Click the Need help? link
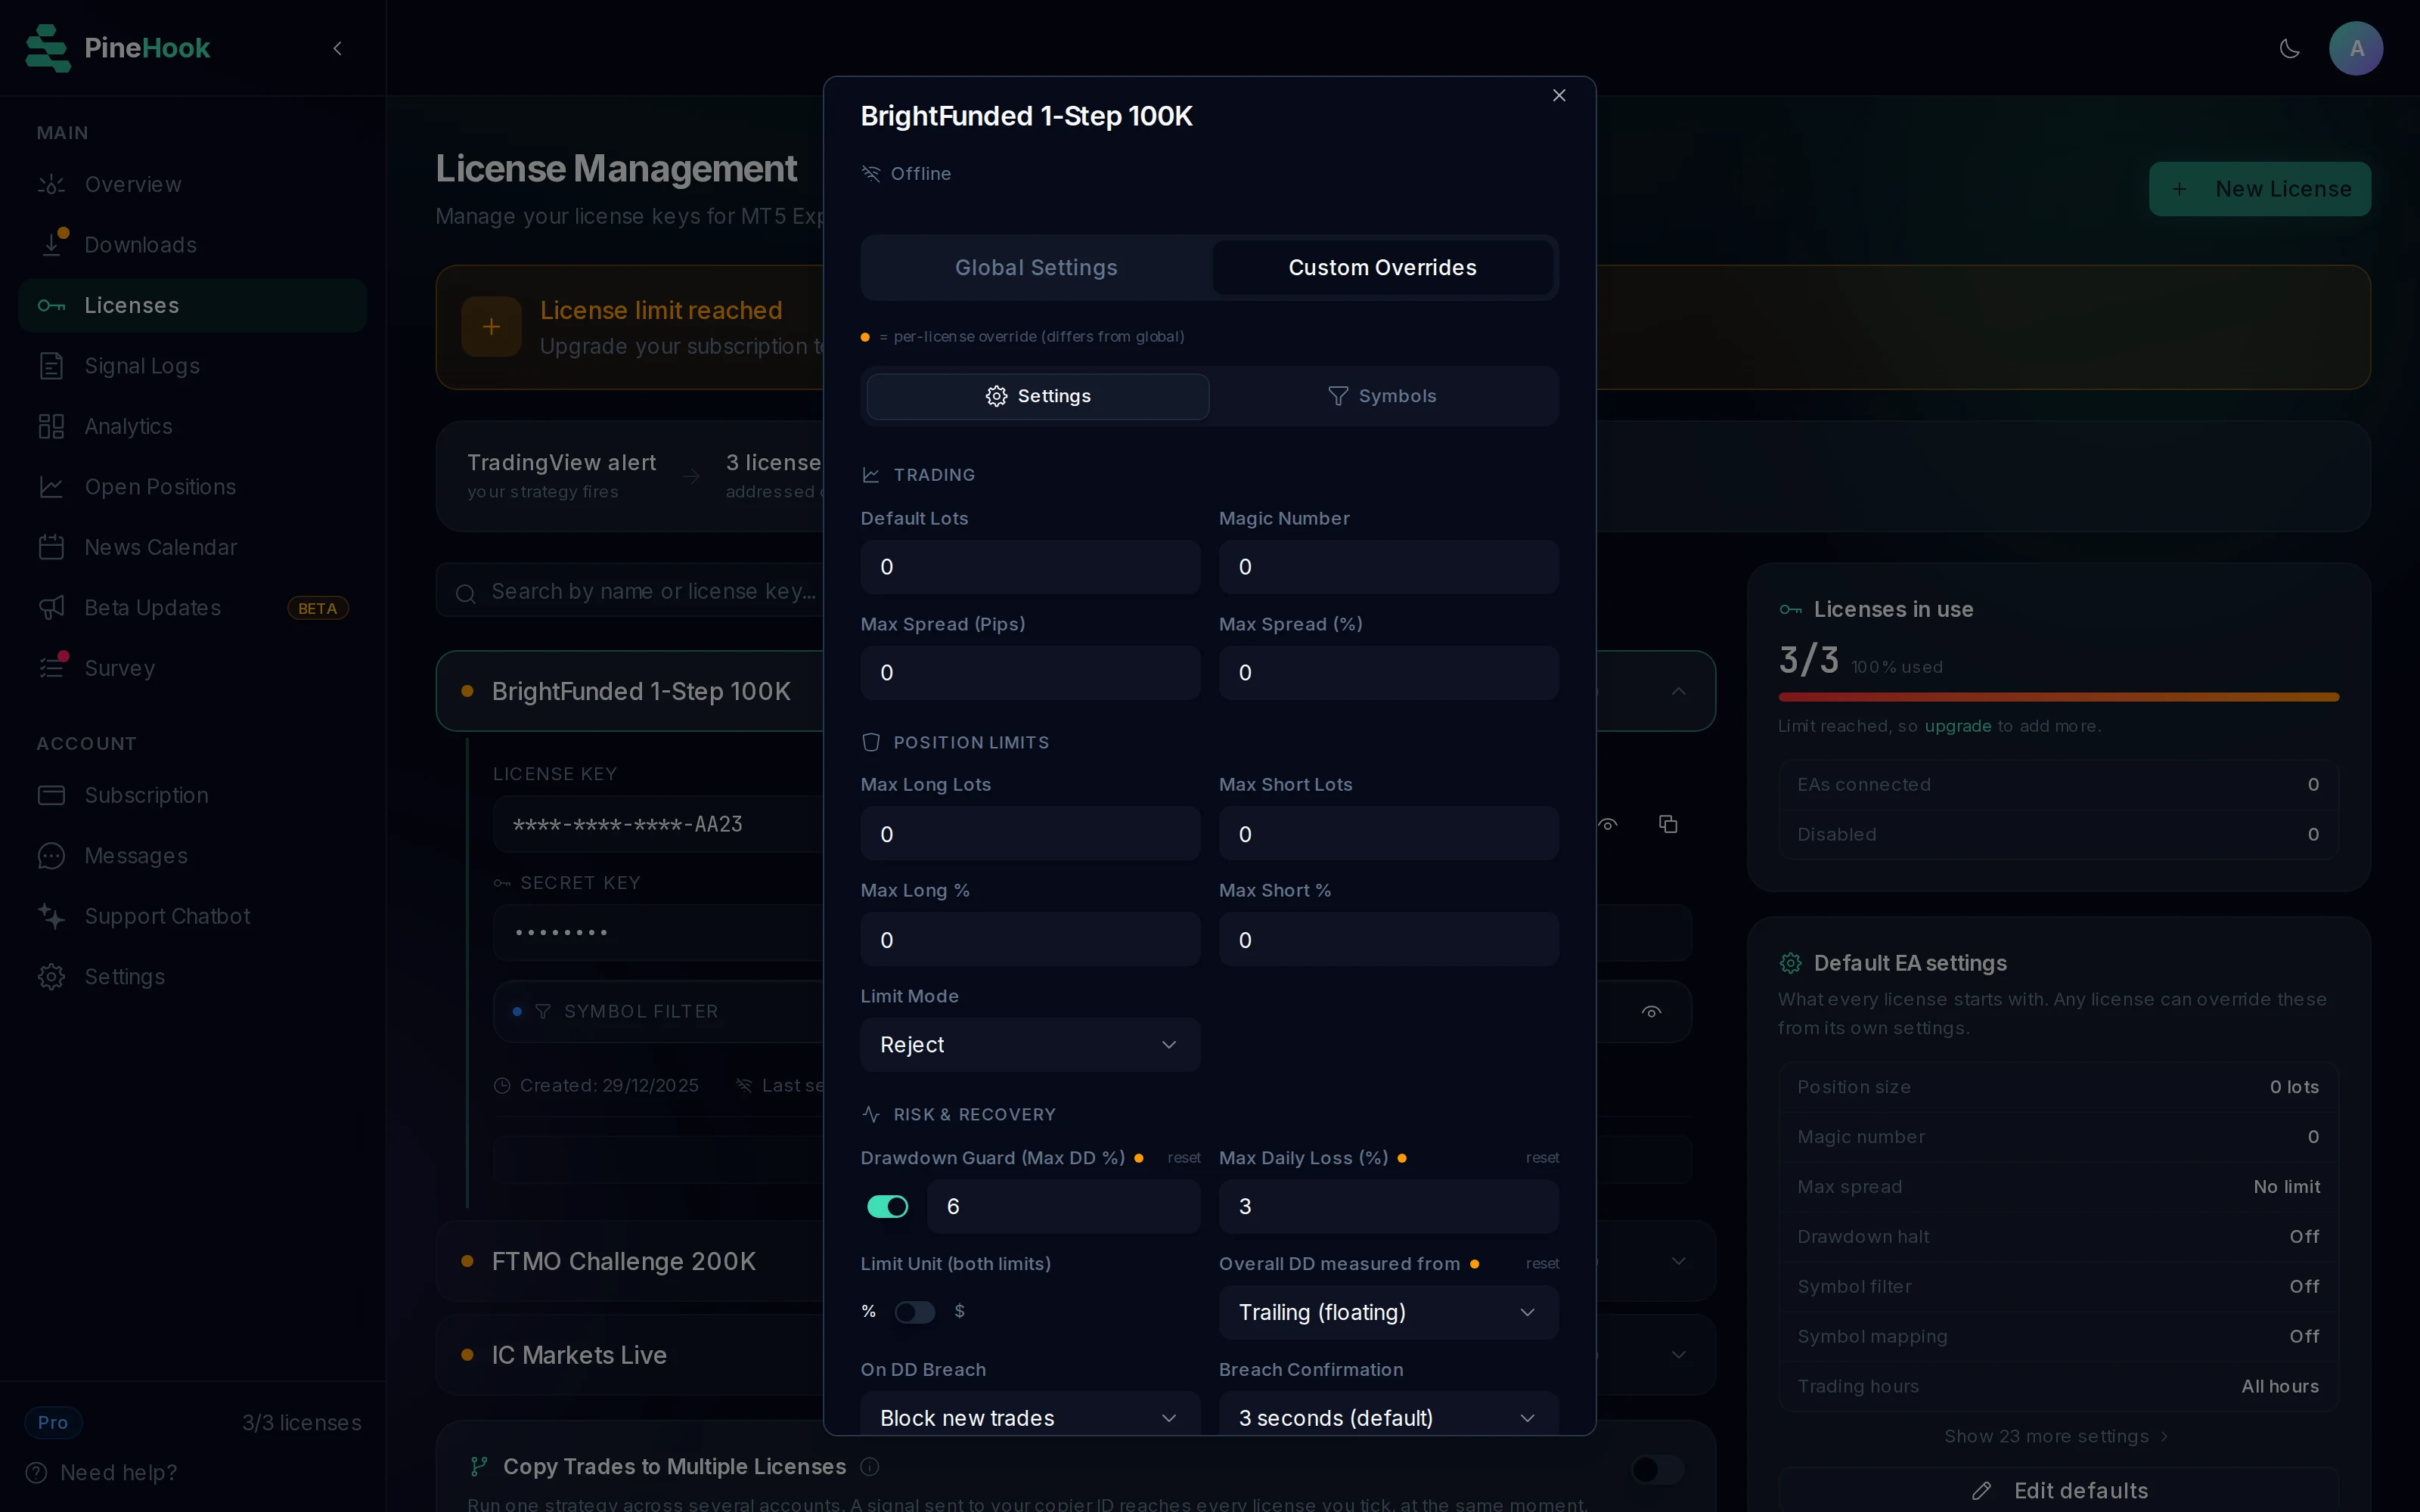The height and width of the screenshot is (1512, 2420). coord(118,1472)
